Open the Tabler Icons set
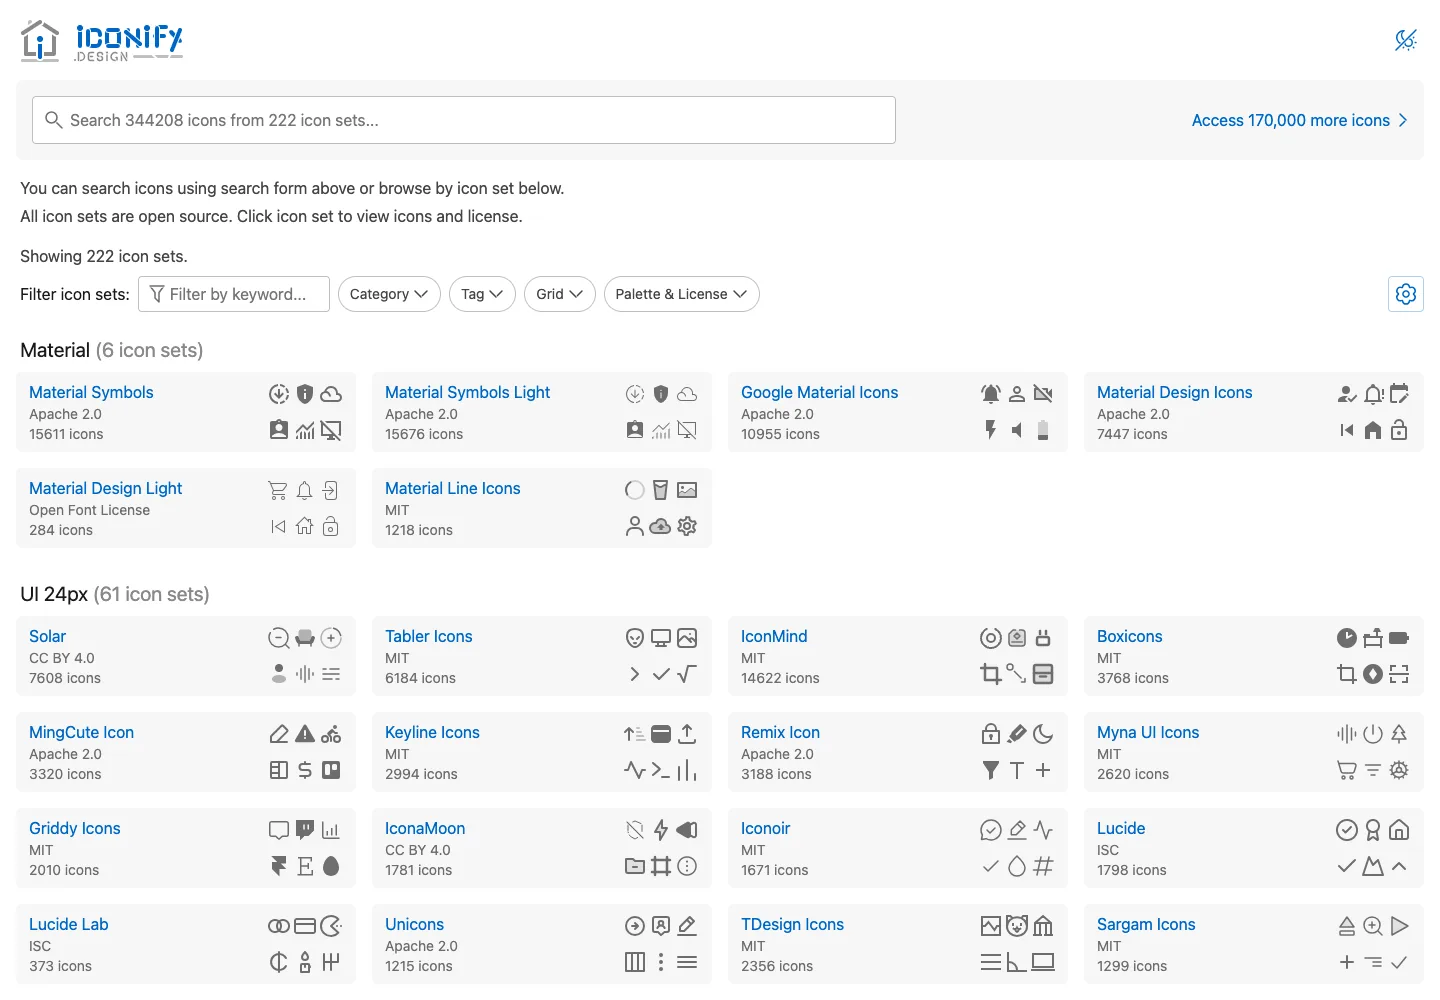1440x1000 pixels. 428,636
